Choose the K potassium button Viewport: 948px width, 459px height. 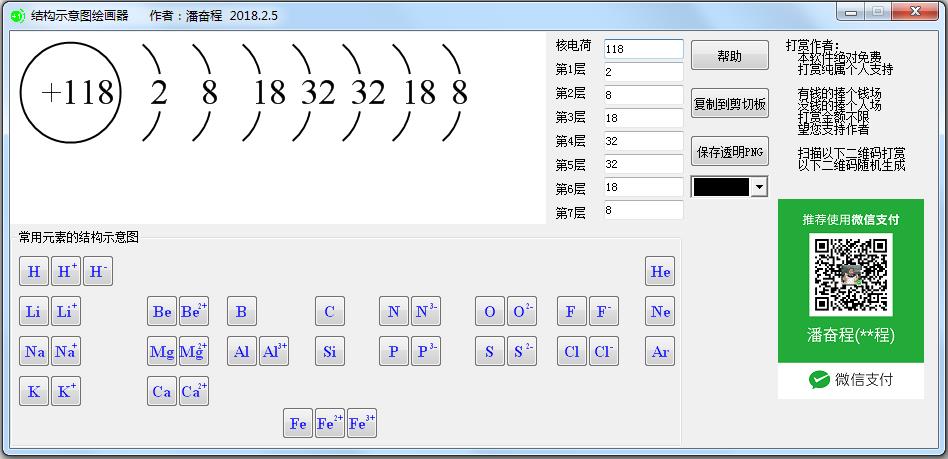[34, 391]
